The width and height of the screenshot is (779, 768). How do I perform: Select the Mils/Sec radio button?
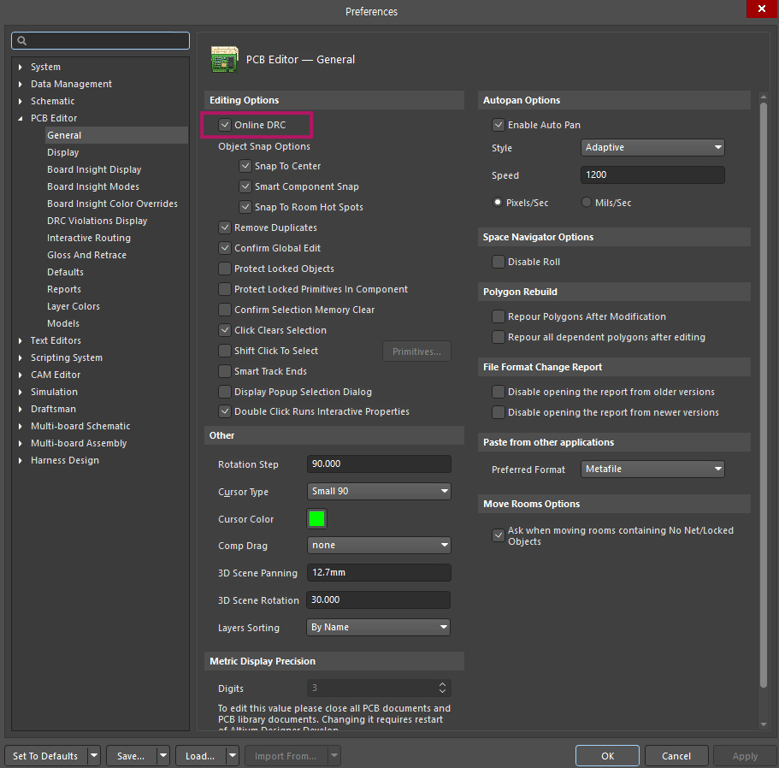point(587,202)
